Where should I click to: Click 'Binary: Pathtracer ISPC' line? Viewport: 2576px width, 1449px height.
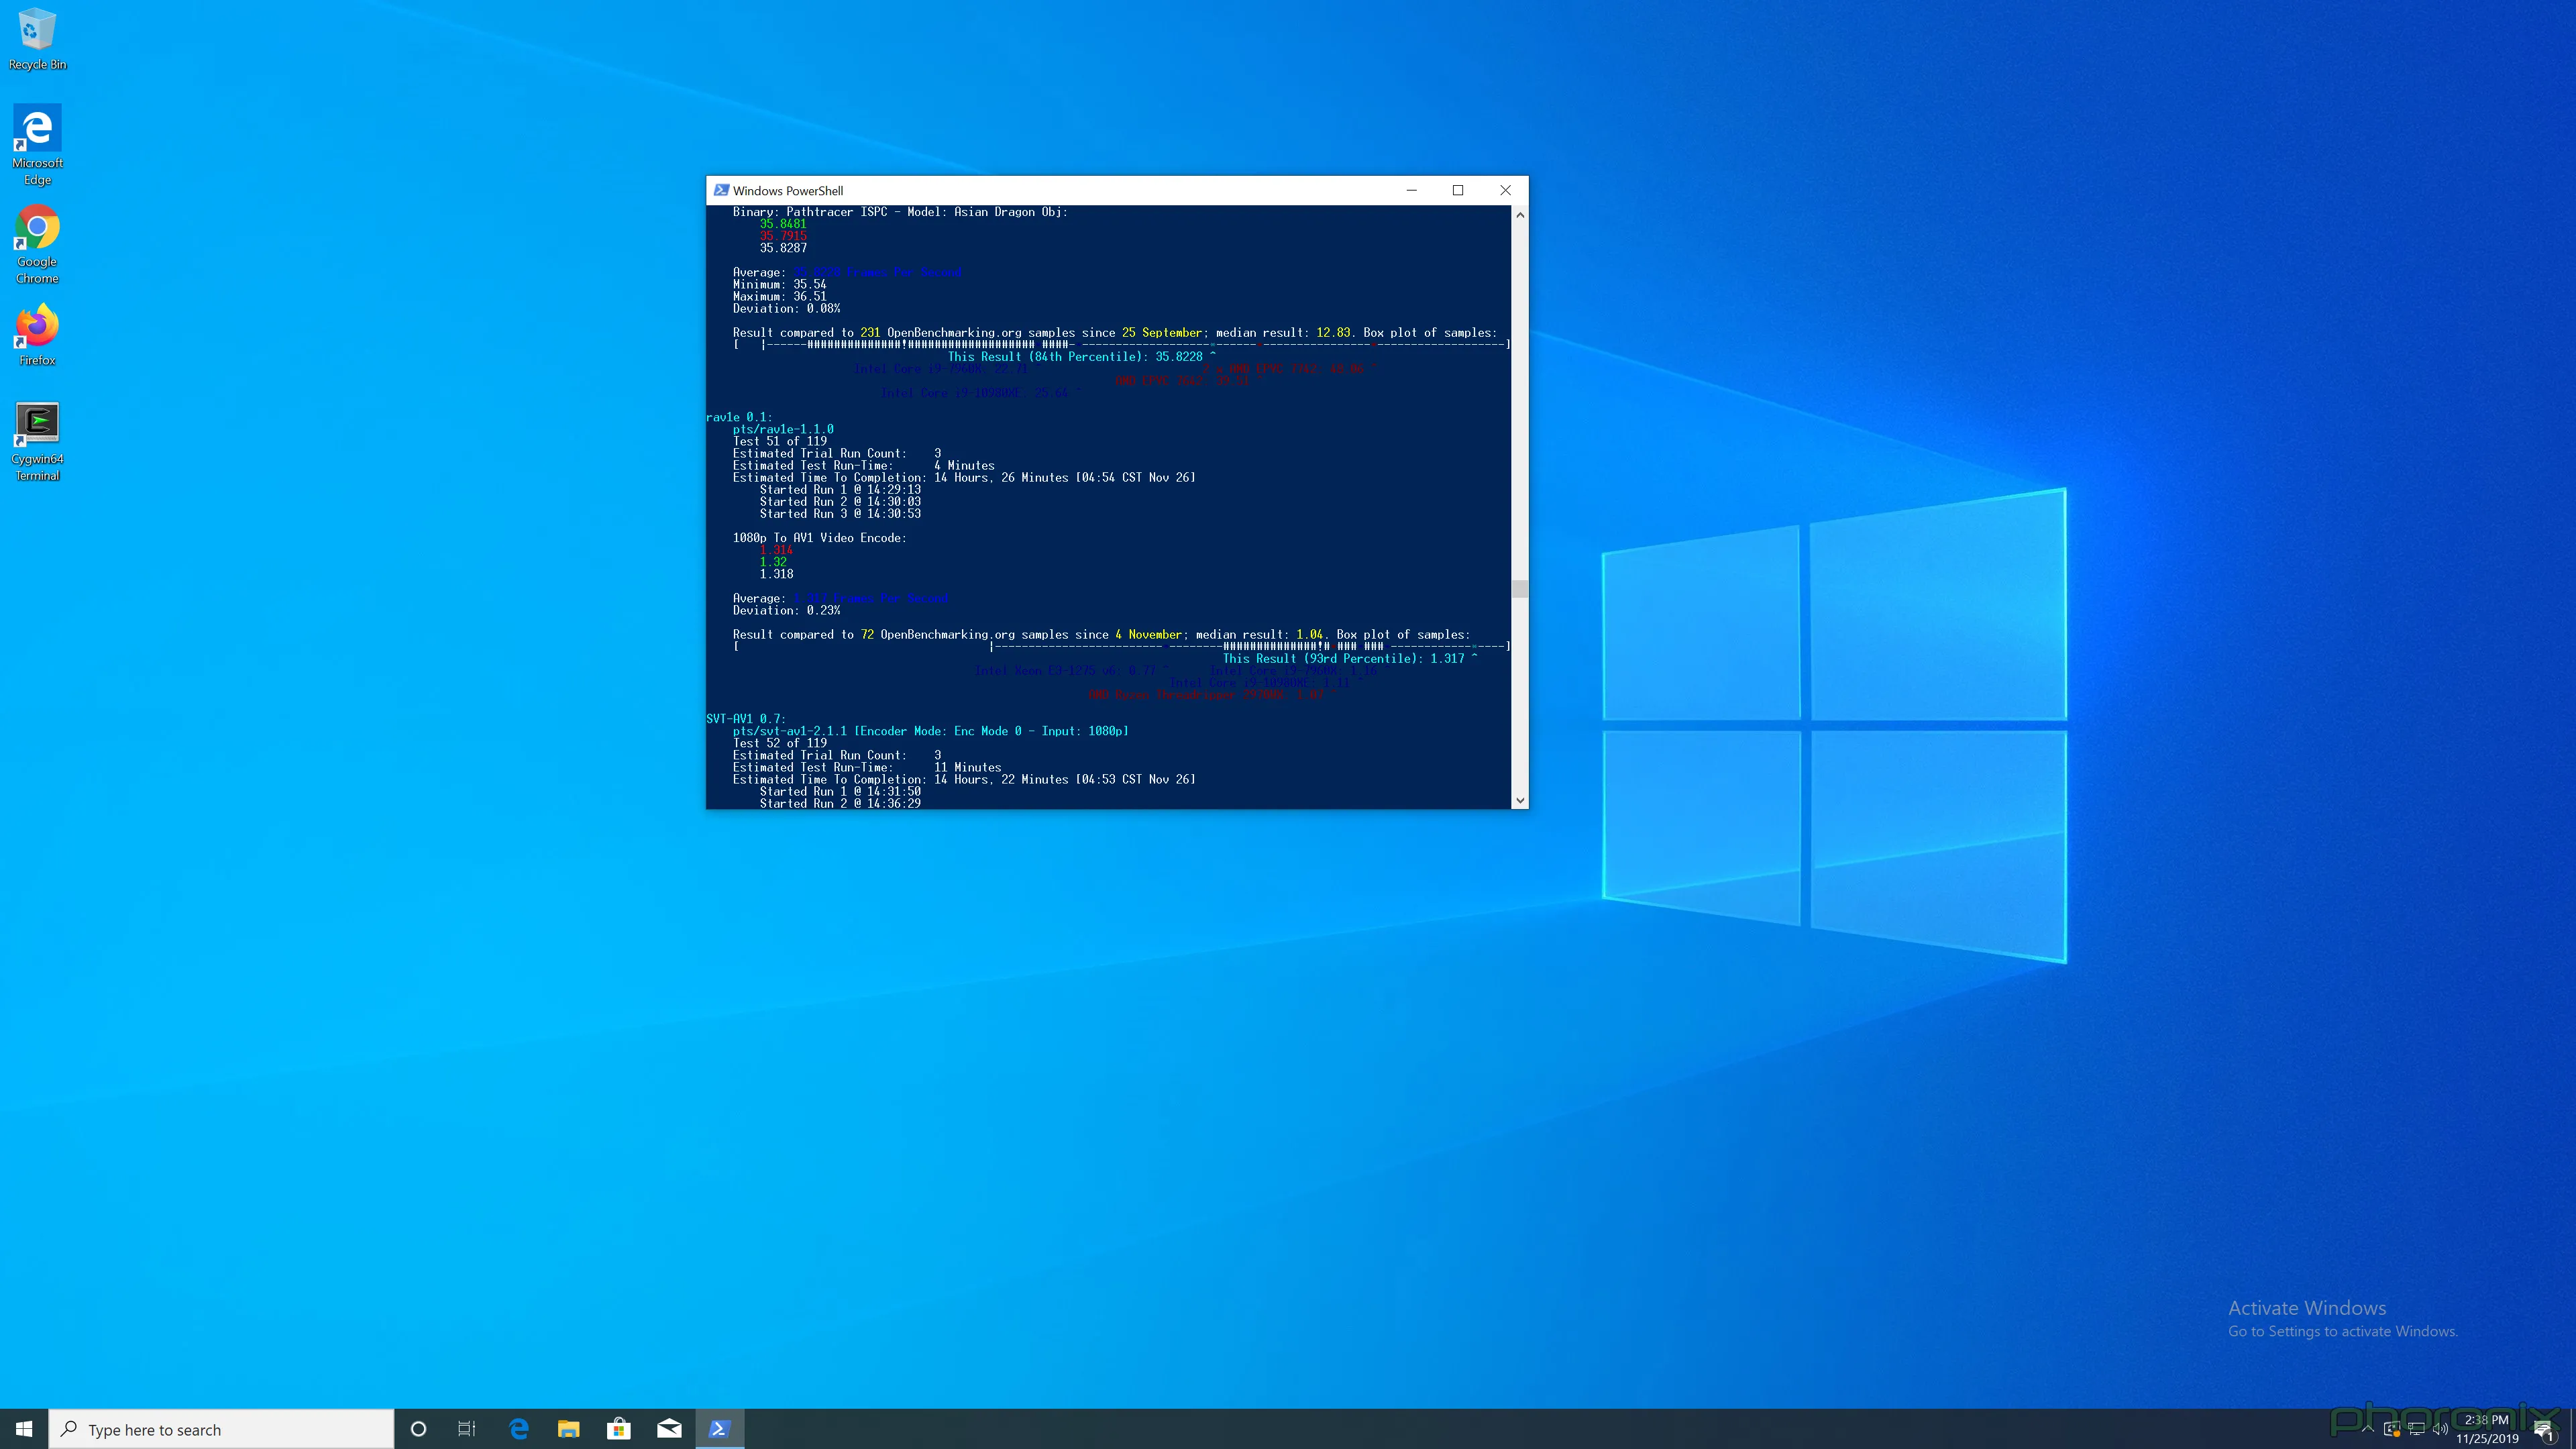tap(900, 212)
